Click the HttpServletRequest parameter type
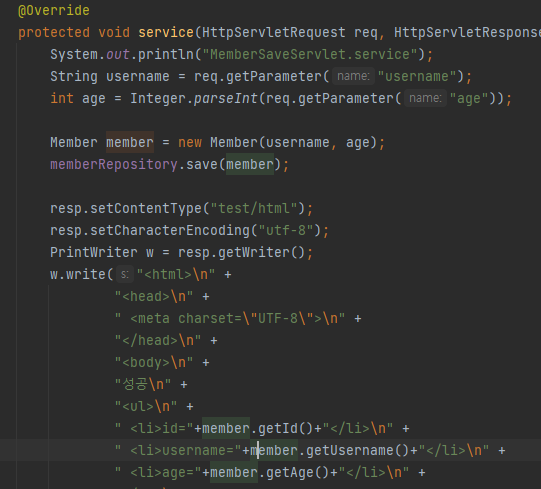 point(274,32)
